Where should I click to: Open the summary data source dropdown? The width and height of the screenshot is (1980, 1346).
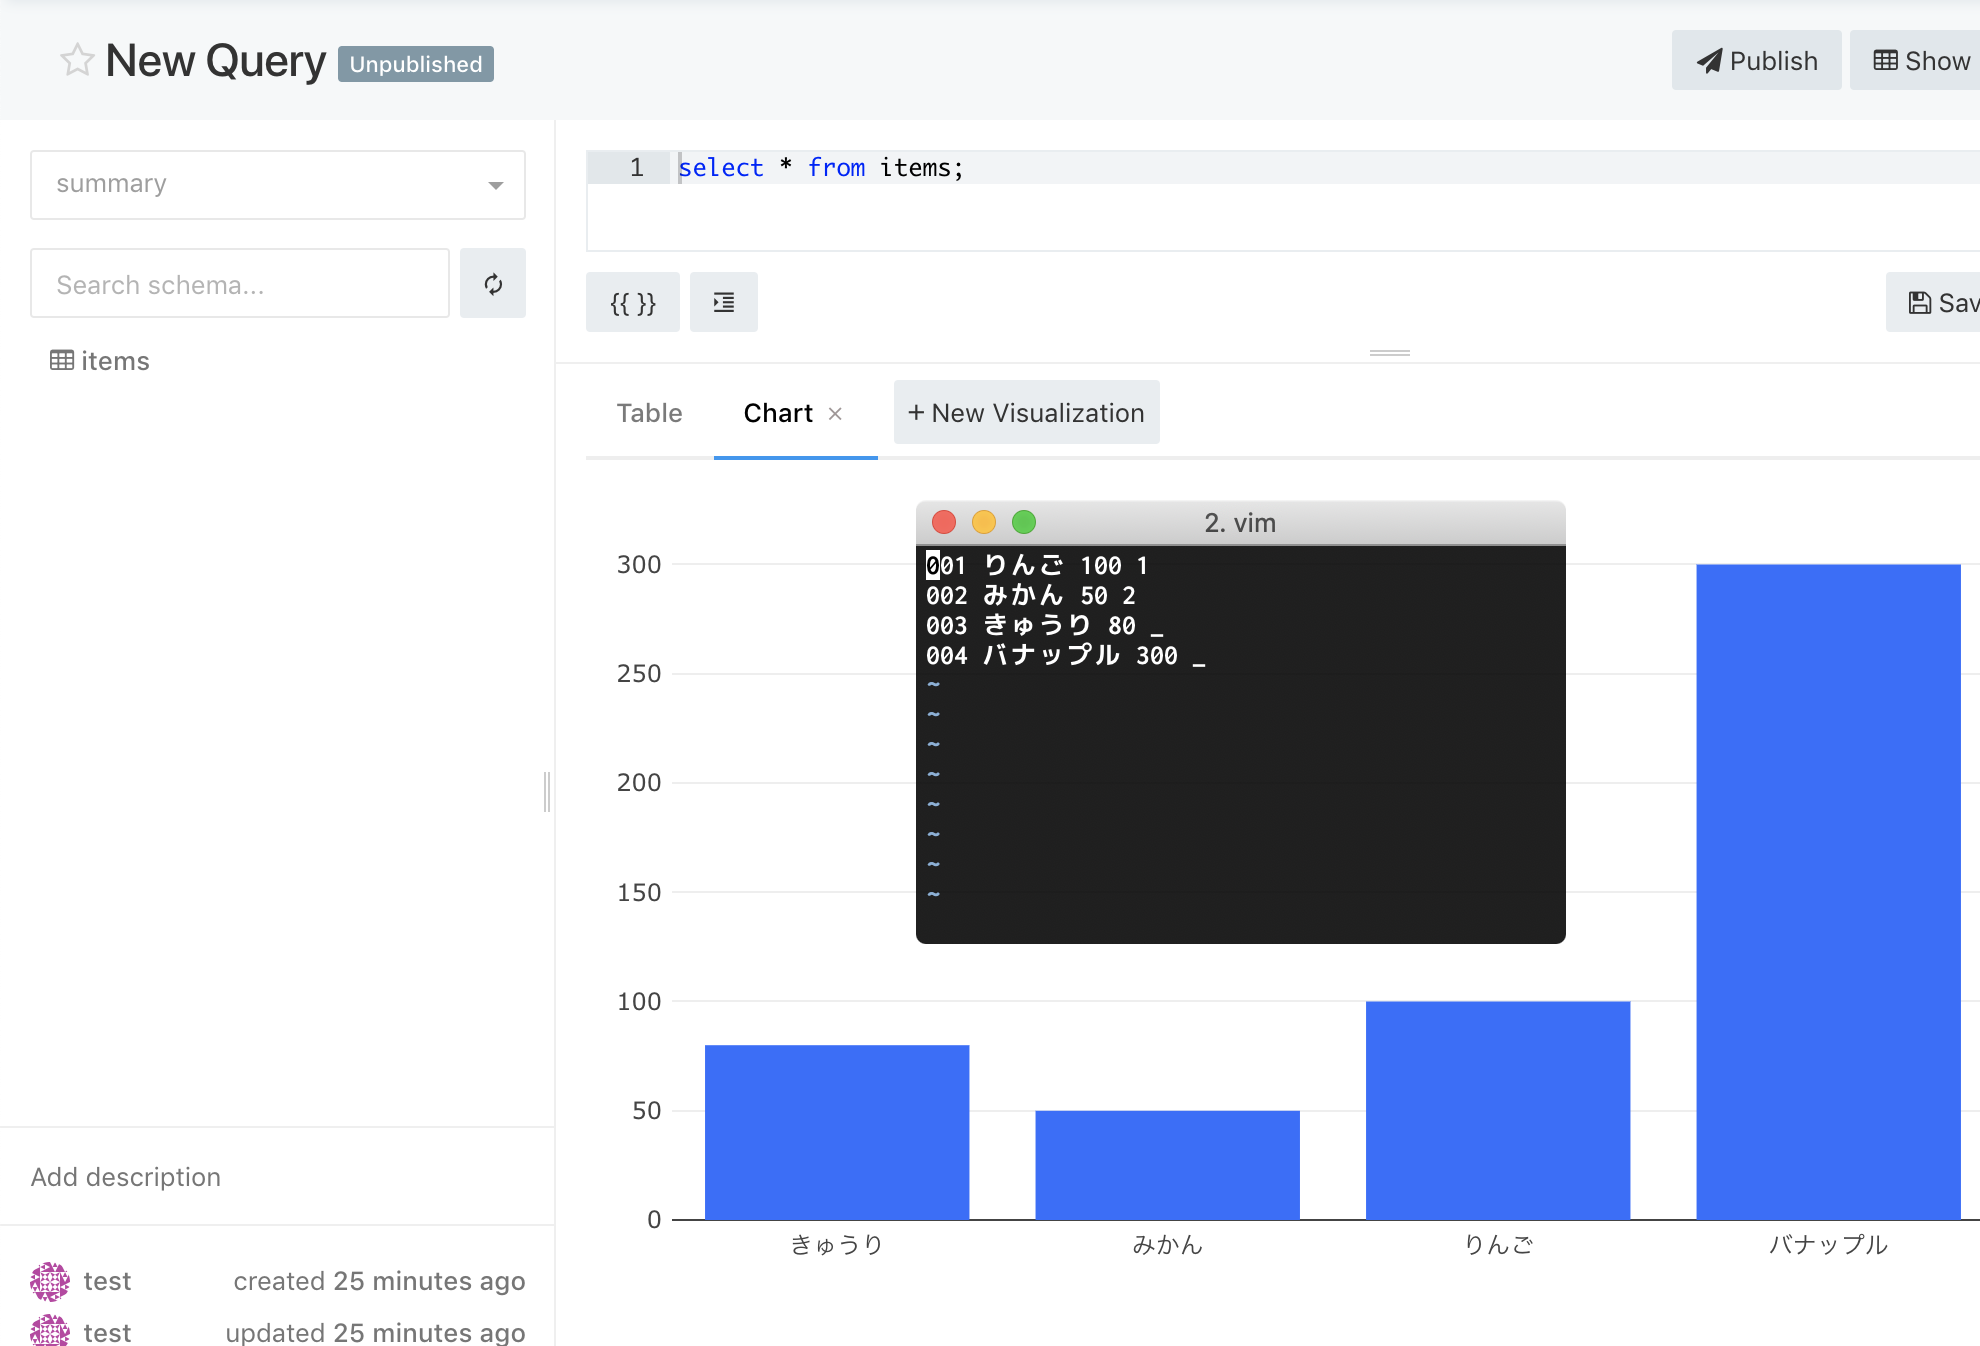coord(278,185)
